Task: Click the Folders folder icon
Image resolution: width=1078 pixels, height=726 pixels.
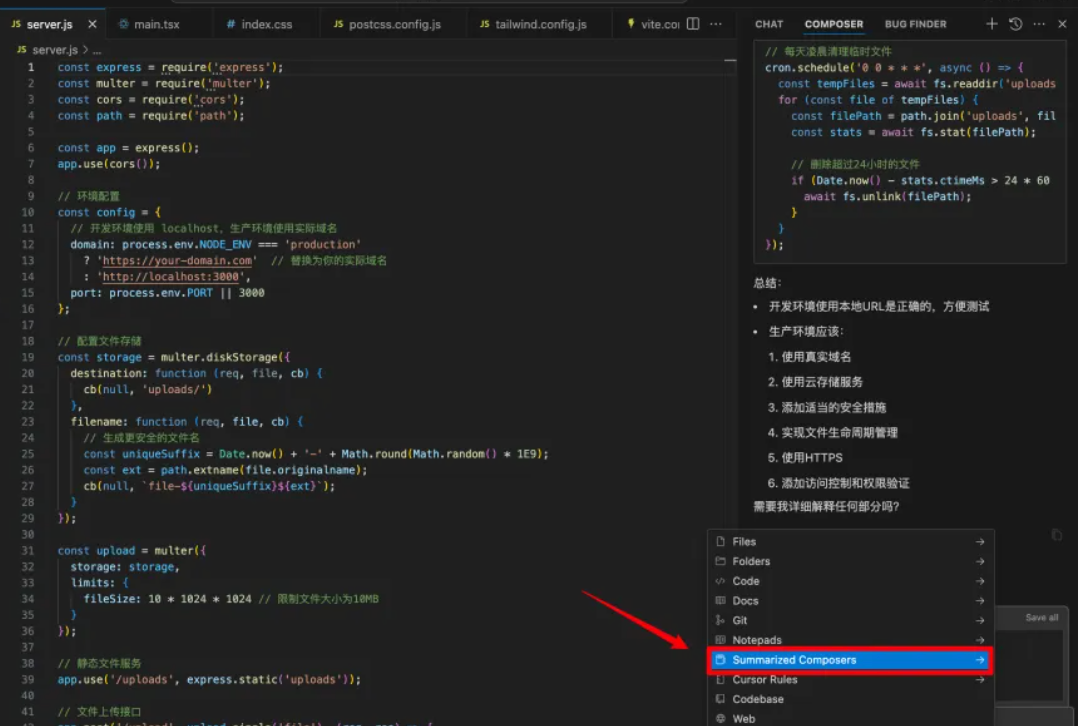Action: (x=720, y=561)
